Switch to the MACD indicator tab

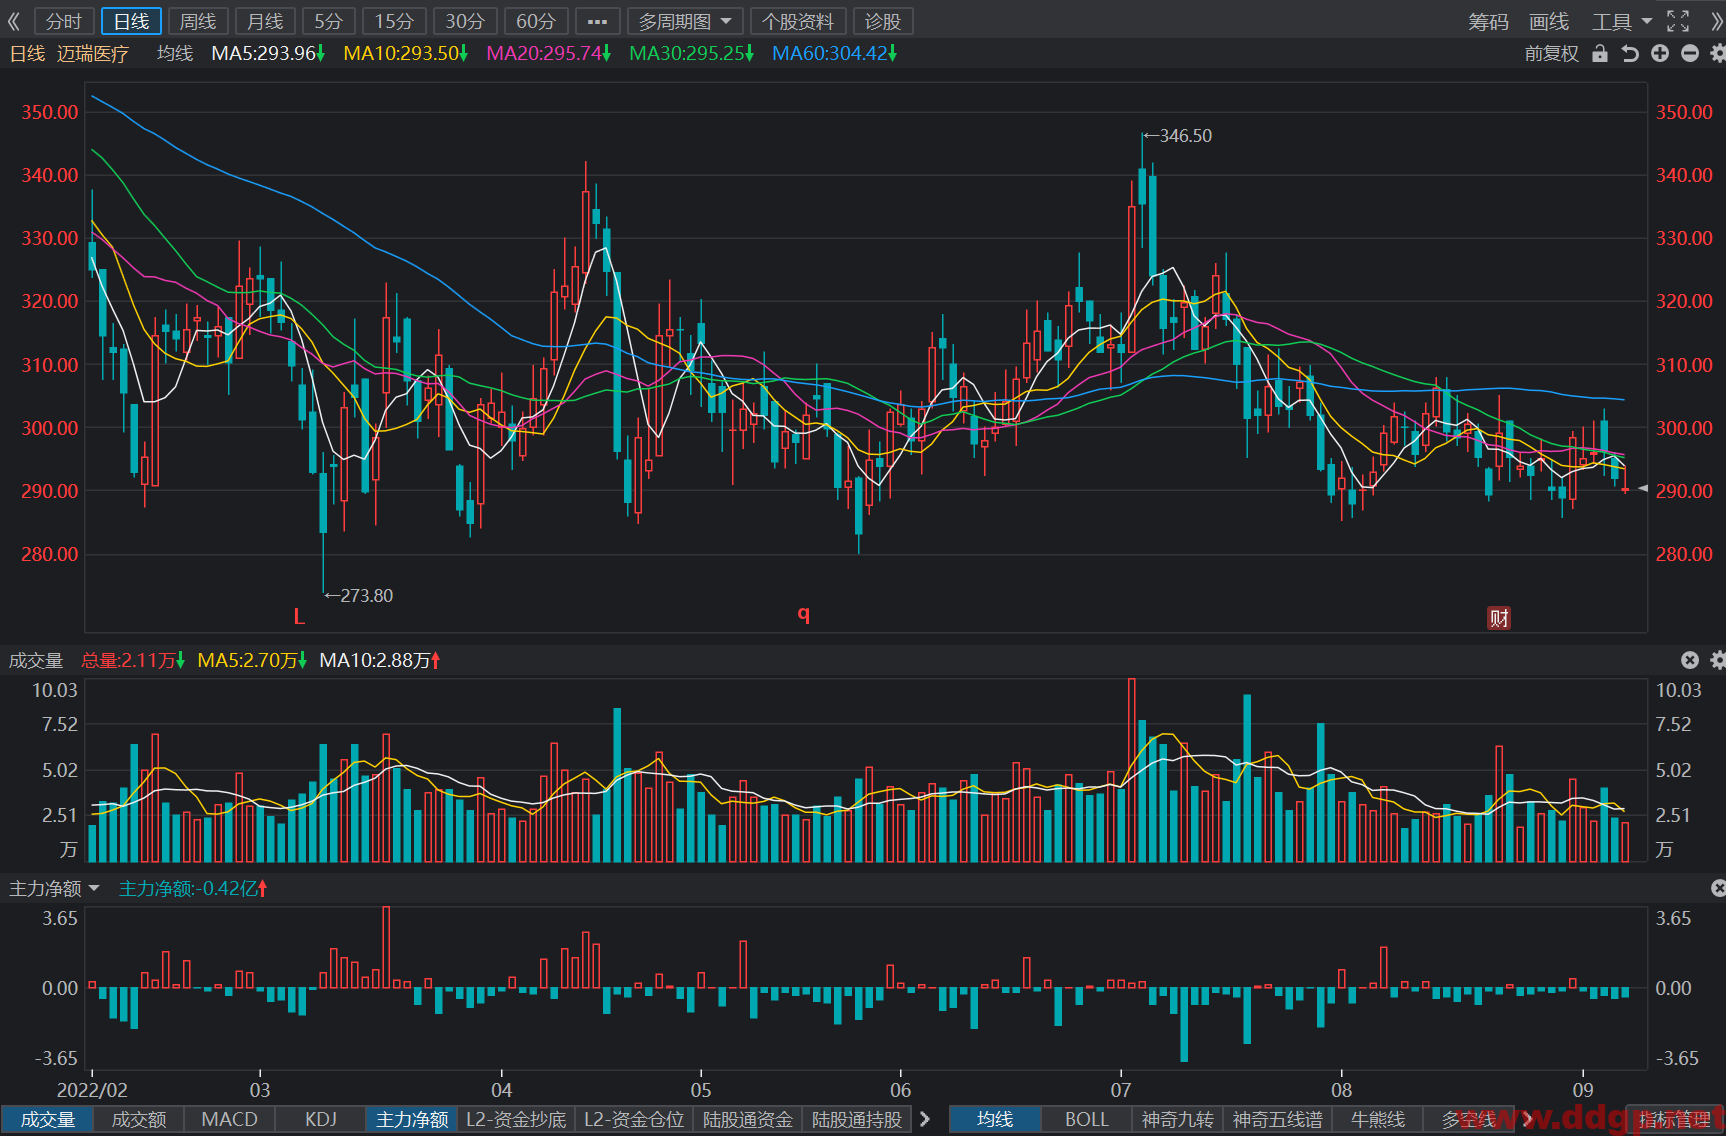[x=230, y=1119]
